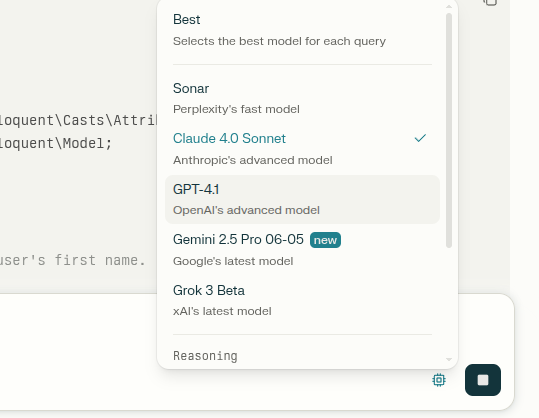
Task: Choose the Sonar model
Action: pos(302,98)
